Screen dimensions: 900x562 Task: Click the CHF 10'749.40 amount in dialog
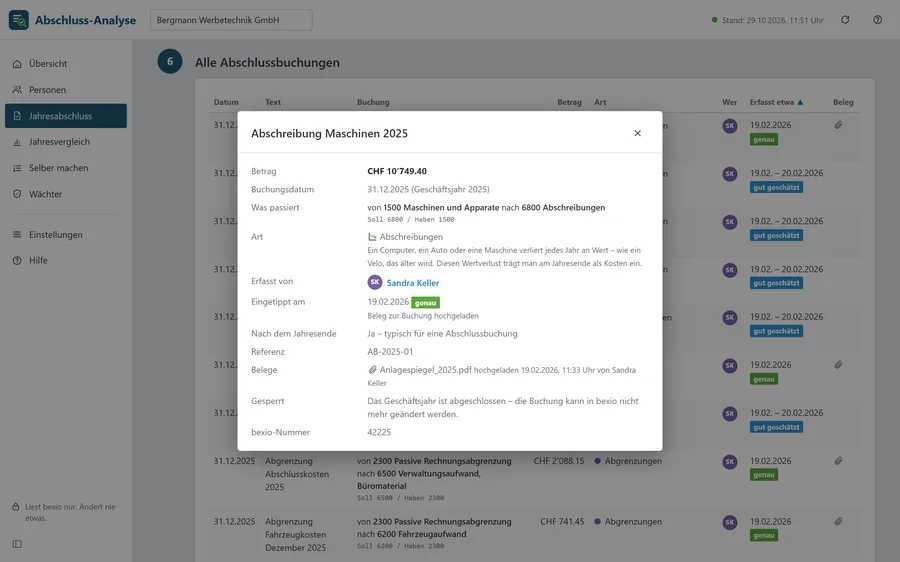pos(397,171)
